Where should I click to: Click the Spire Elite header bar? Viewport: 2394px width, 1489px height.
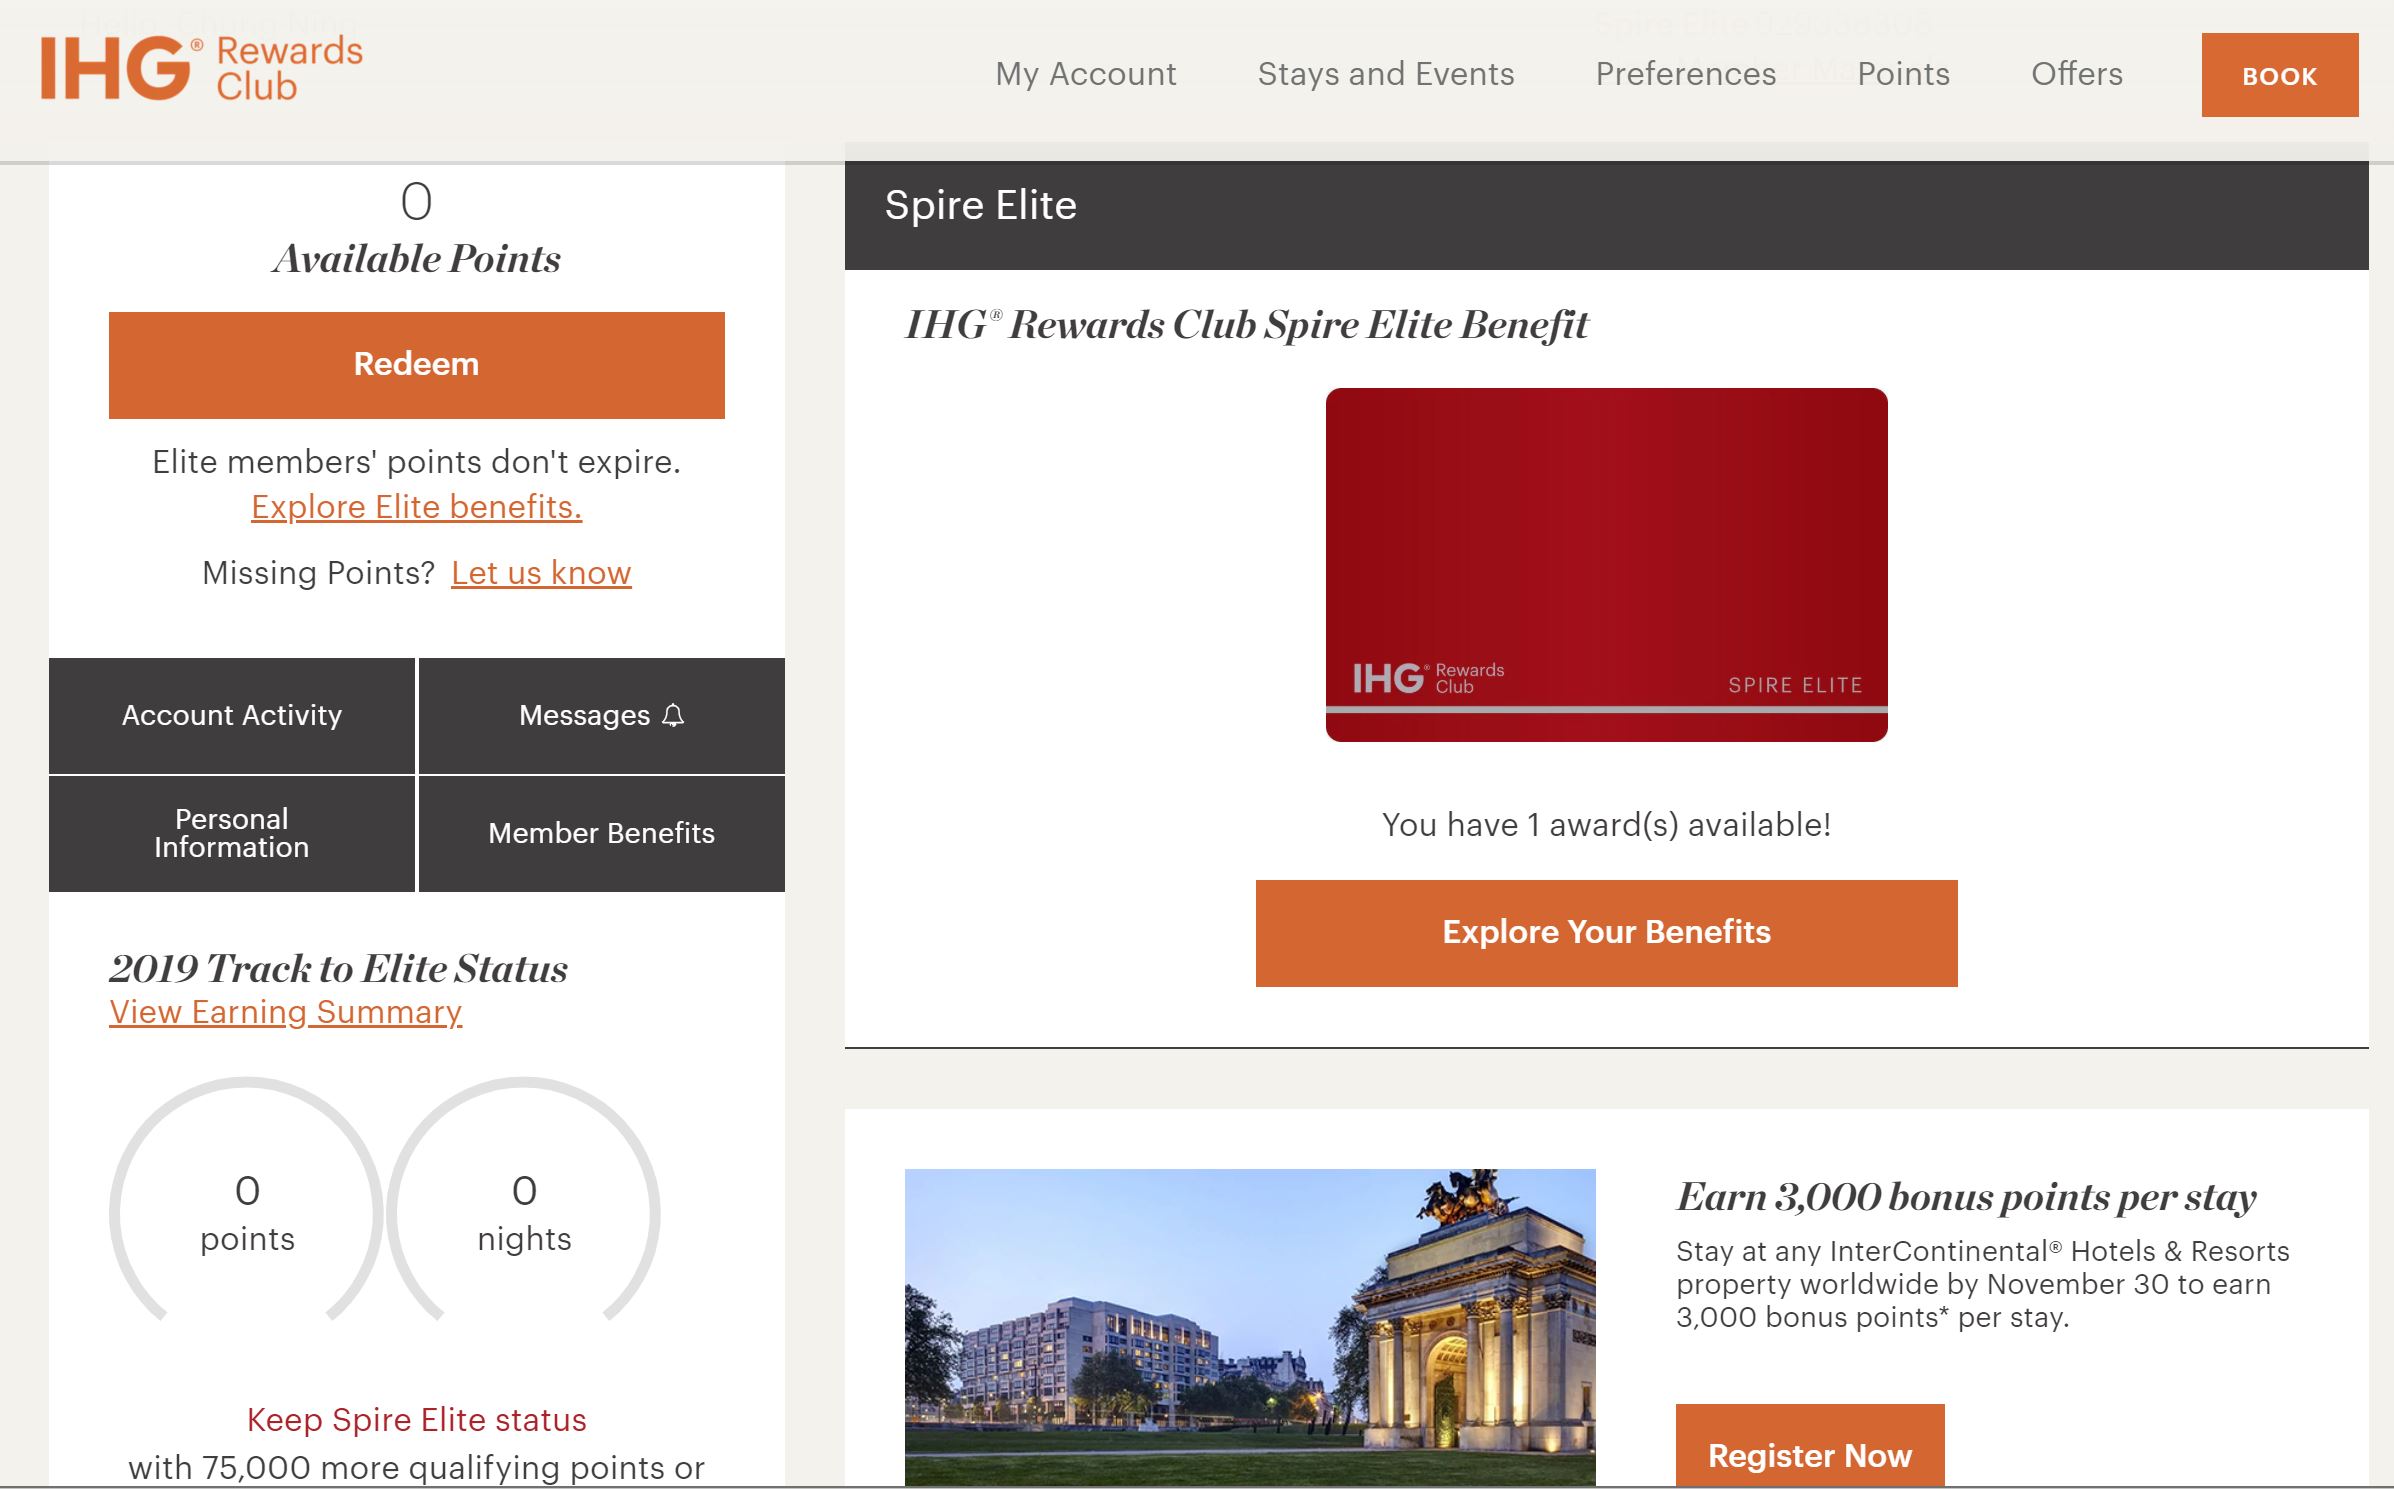(1607, 215)
